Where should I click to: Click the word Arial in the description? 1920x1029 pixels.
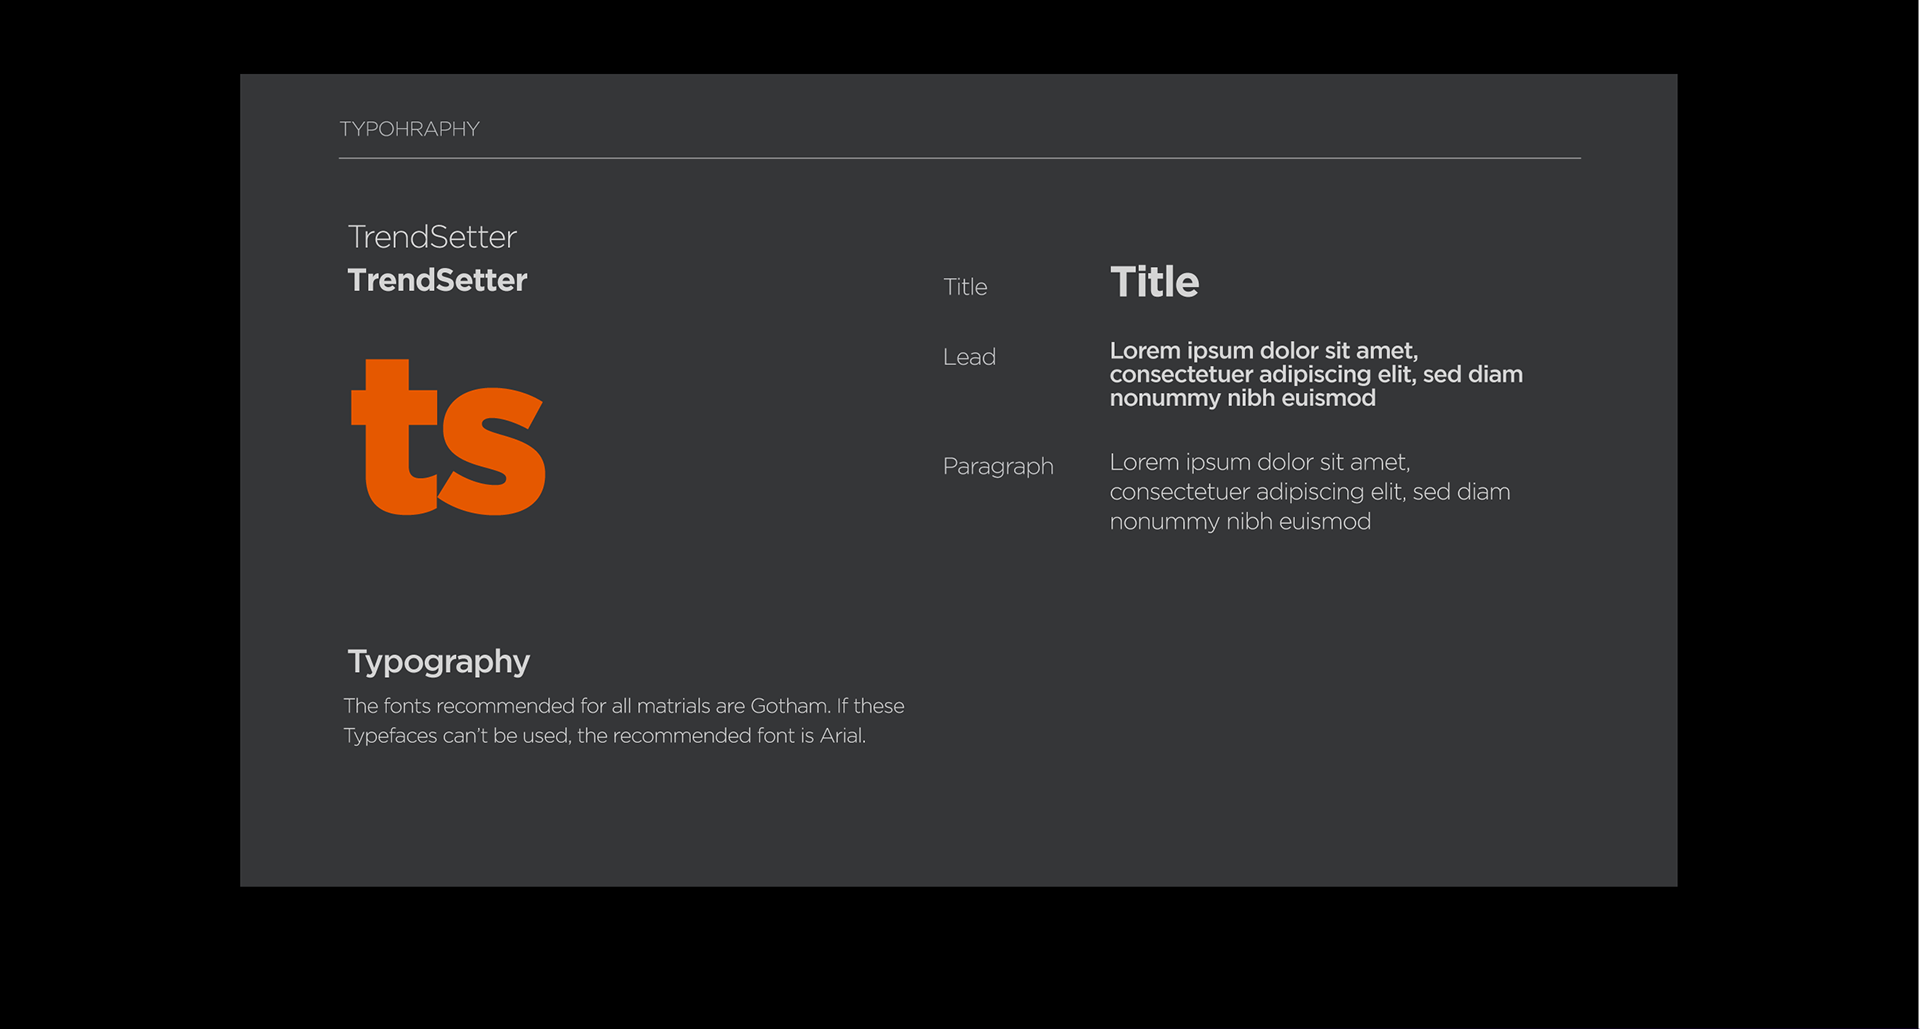[841, 736]
